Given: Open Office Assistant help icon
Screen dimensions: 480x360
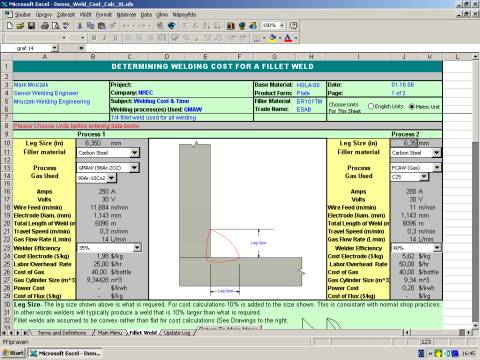Looking at the screenshot, I should tap(293, 26).
